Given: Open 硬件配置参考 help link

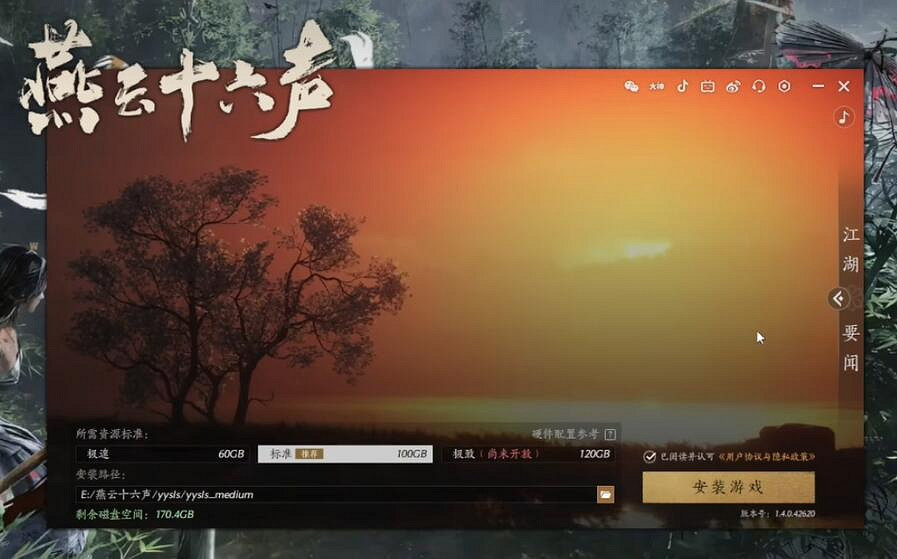Looking at the screenshot, I should (x=565, y=434).
